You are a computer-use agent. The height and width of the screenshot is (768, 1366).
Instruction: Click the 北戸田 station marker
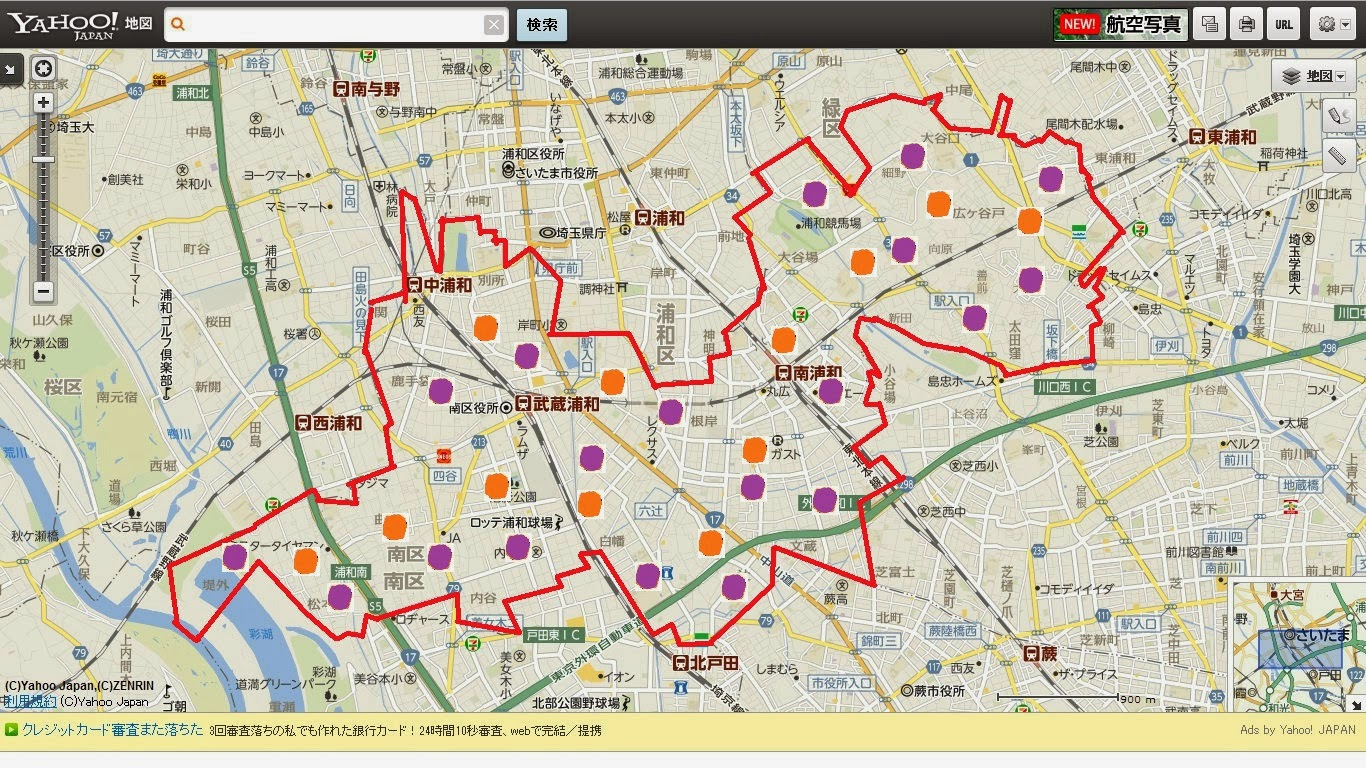pyautogui.click(x=705, y=662)
